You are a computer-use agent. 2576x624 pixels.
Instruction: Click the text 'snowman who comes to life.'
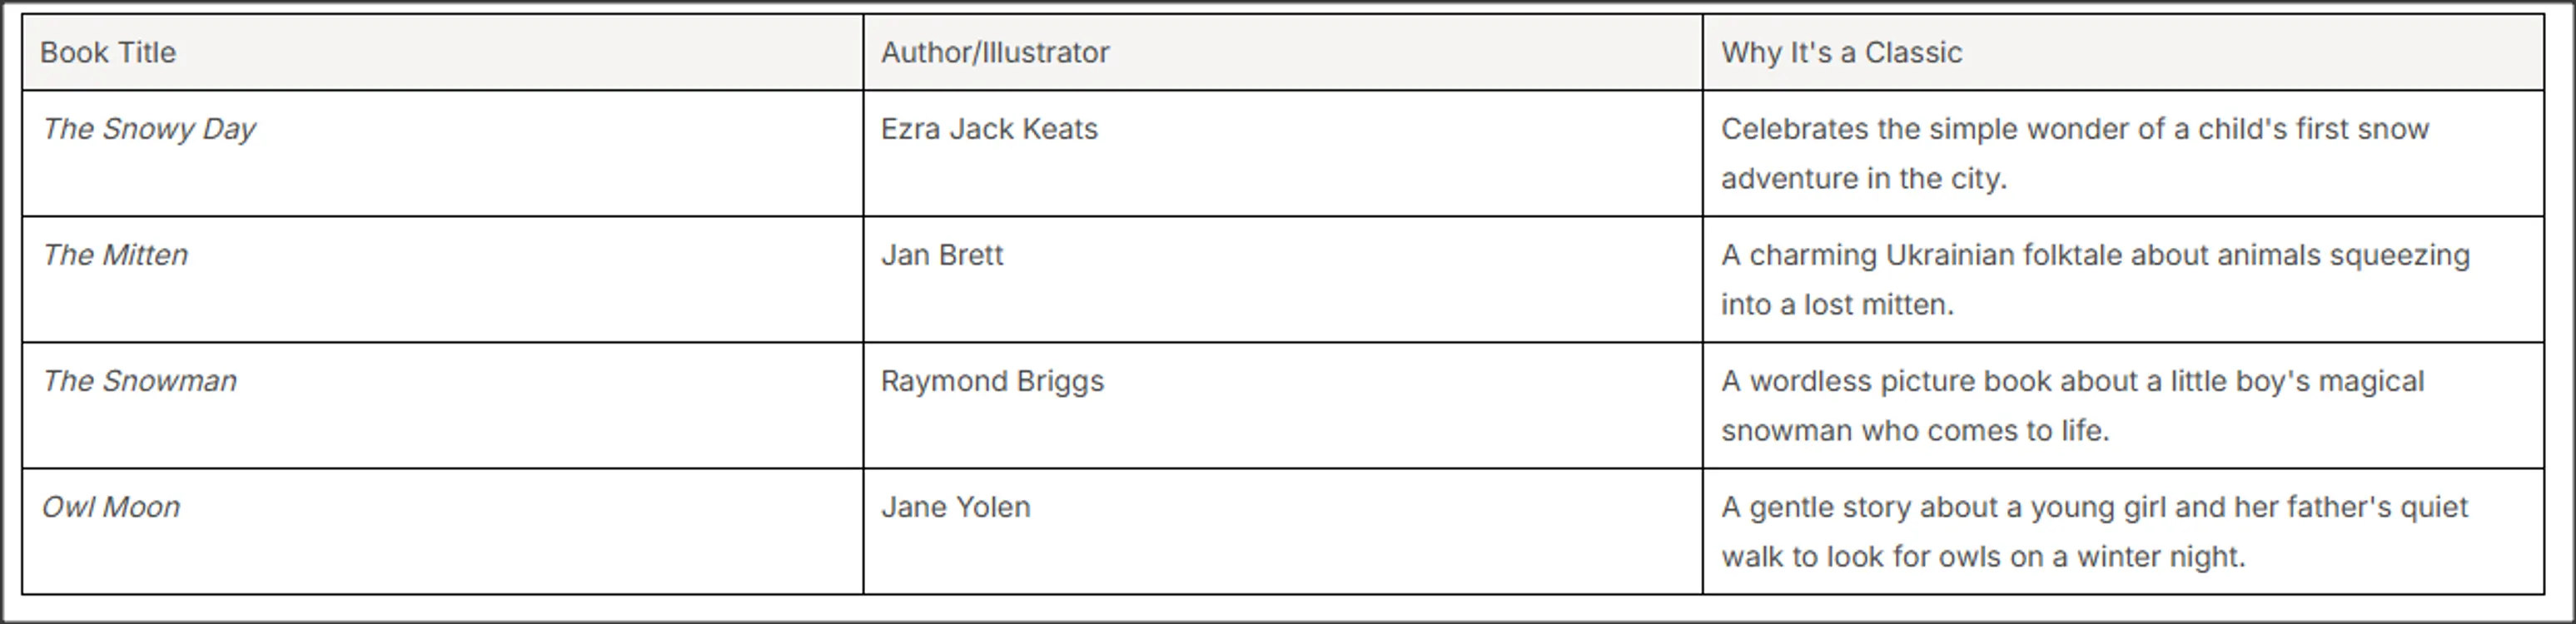1914,431
